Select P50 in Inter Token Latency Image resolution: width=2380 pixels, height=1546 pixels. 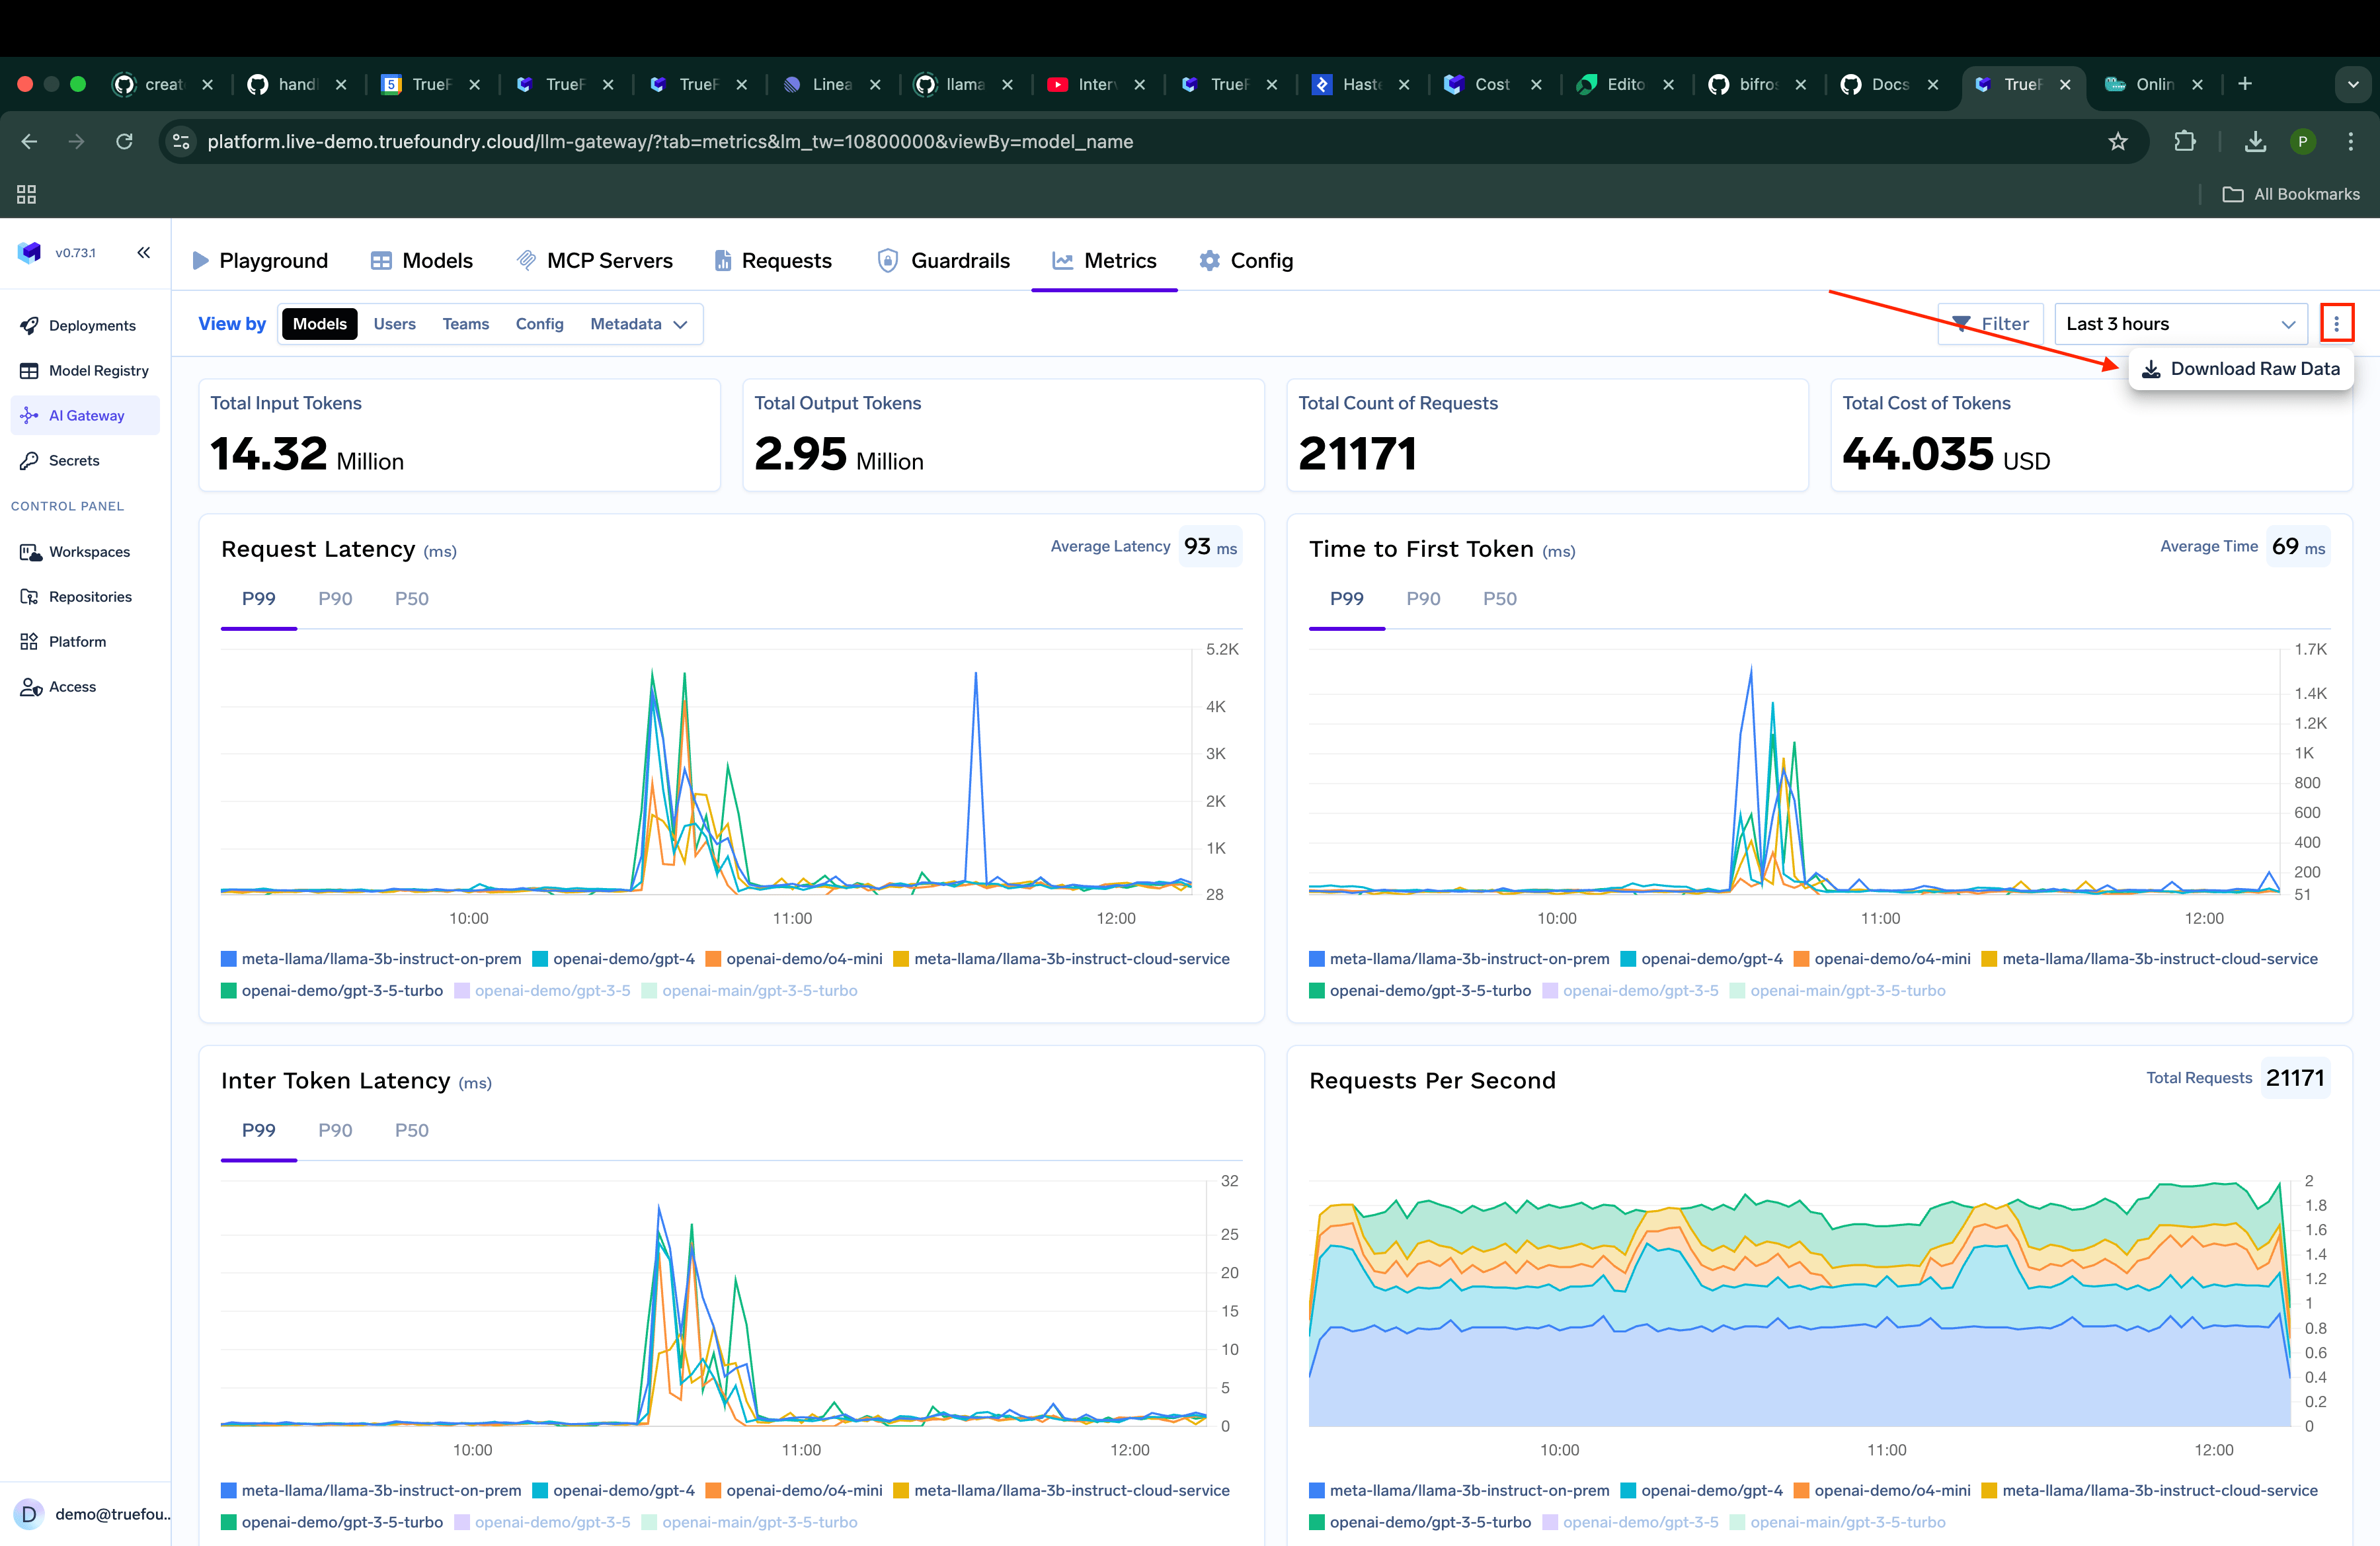[411, 1130]
